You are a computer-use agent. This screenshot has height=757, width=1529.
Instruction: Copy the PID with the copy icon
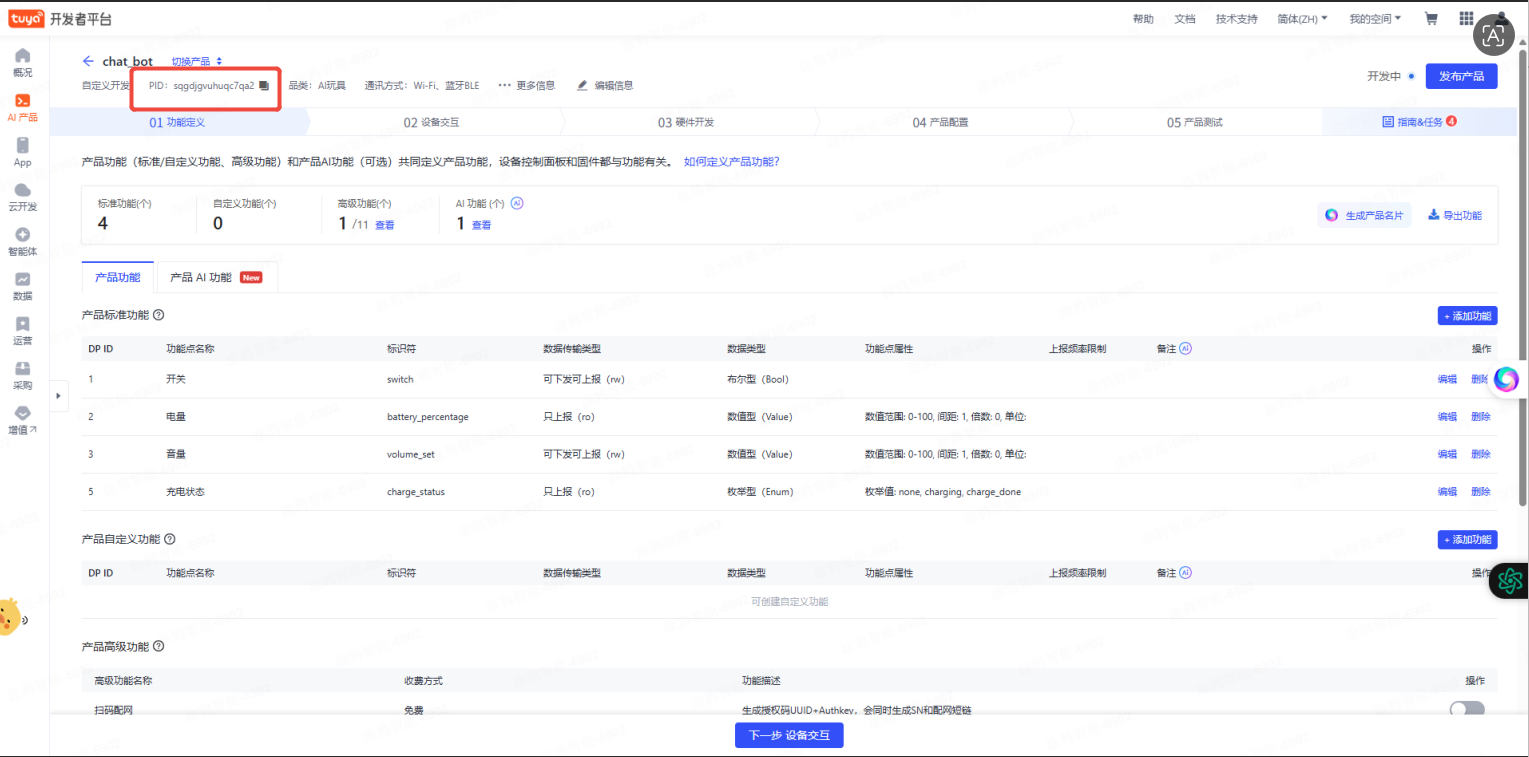coord(264,85)
